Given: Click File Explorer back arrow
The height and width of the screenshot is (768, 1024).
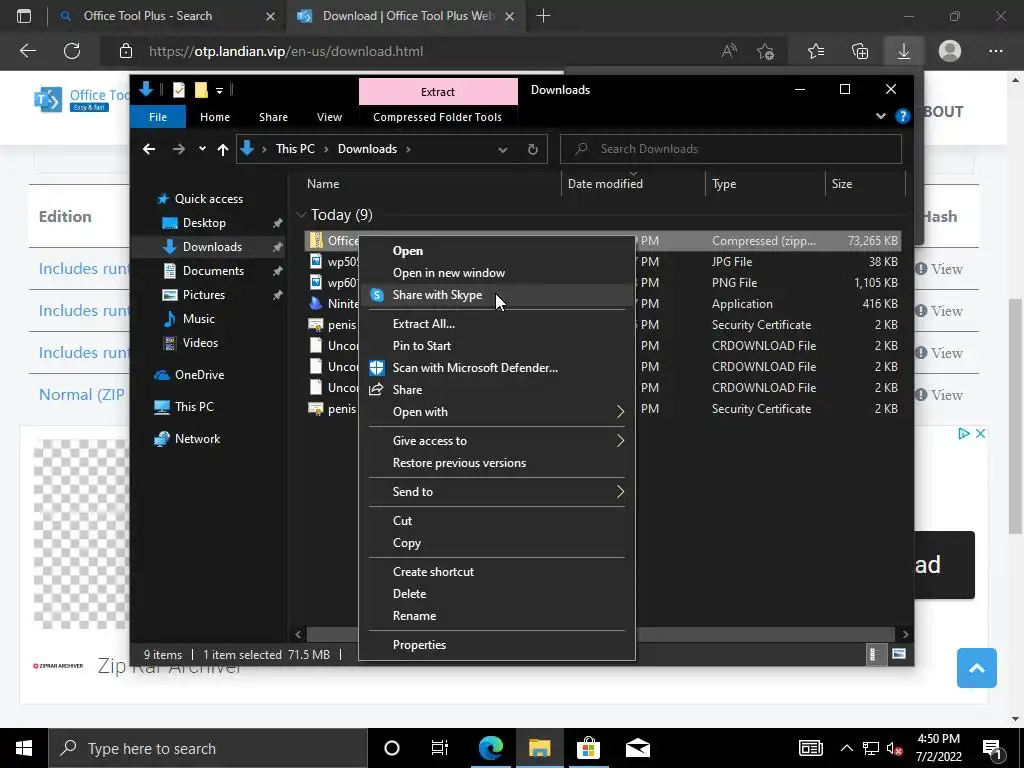Looking at the screenshot, I should point(149,149).
